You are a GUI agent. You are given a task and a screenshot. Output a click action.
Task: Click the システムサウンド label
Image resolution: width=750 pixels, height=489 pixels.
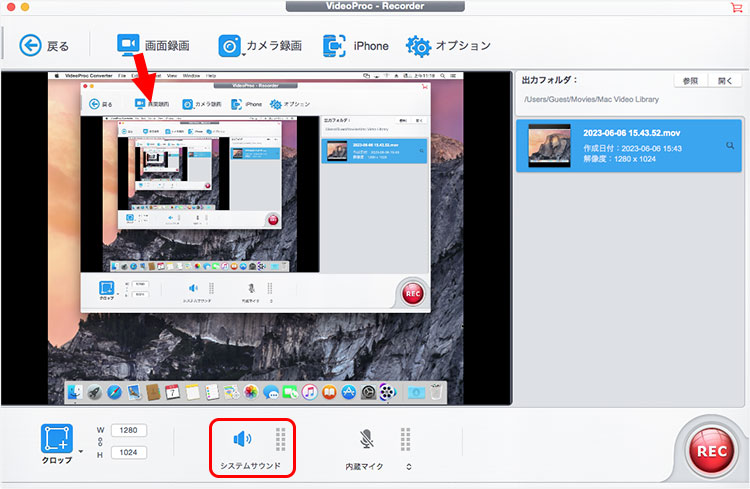tap(250, 466)
